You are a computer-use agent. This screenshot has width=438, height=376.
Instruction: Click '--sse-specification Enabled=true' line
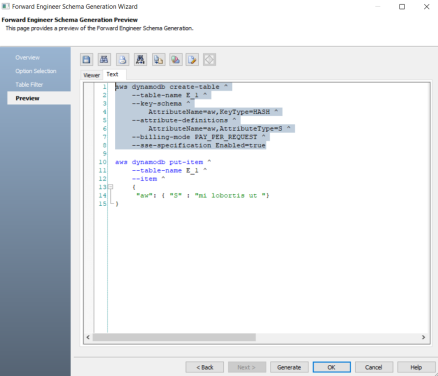click(199, 145)
